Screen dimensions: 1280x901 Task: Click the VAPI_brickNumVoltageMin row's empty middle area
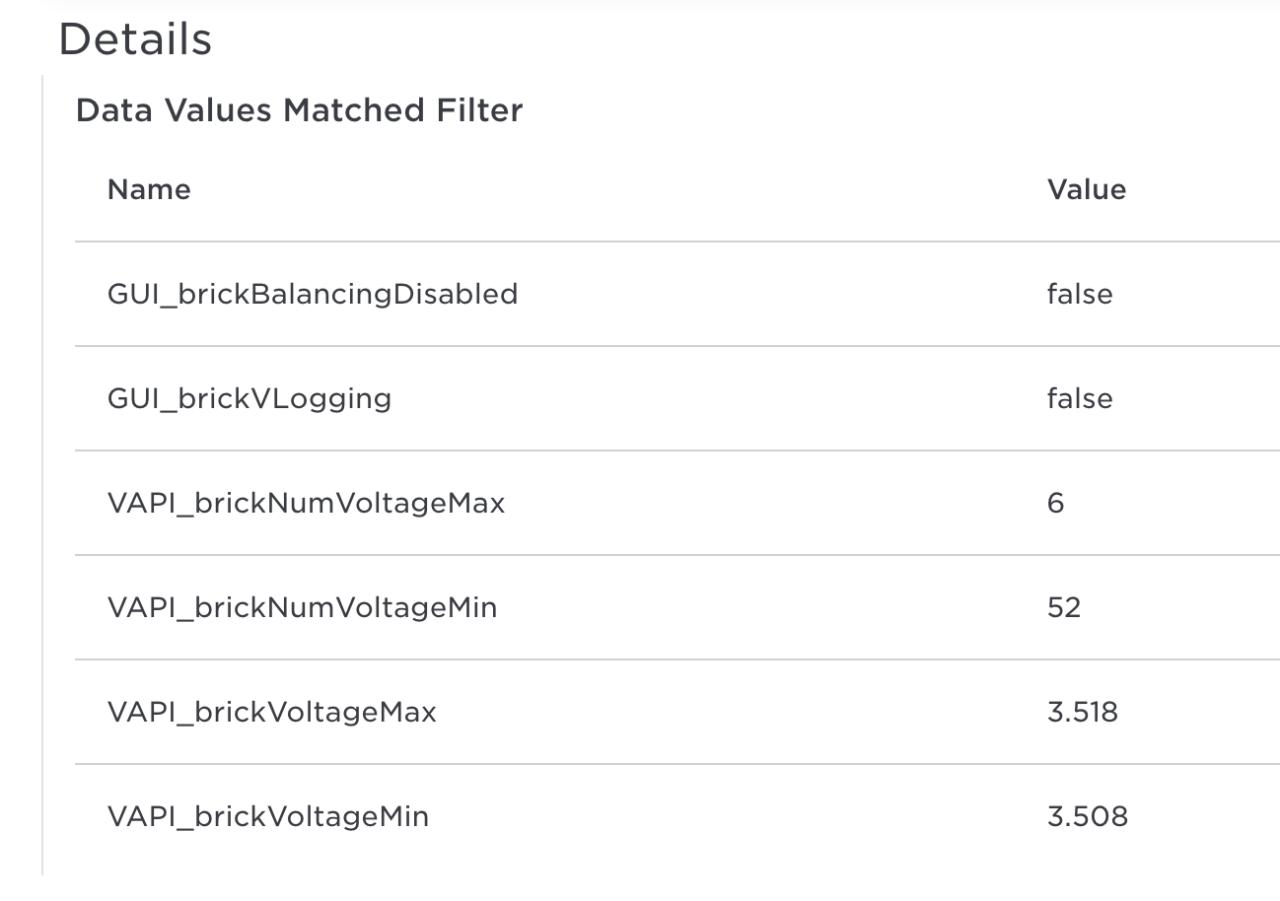770,607
